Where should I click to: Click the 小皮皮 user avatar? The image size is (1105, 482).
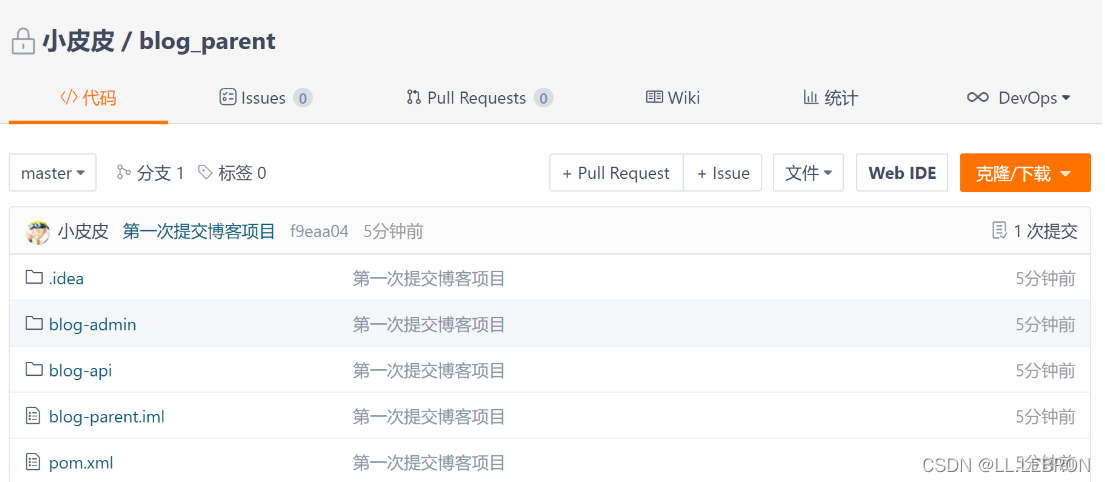coord(38,231)
